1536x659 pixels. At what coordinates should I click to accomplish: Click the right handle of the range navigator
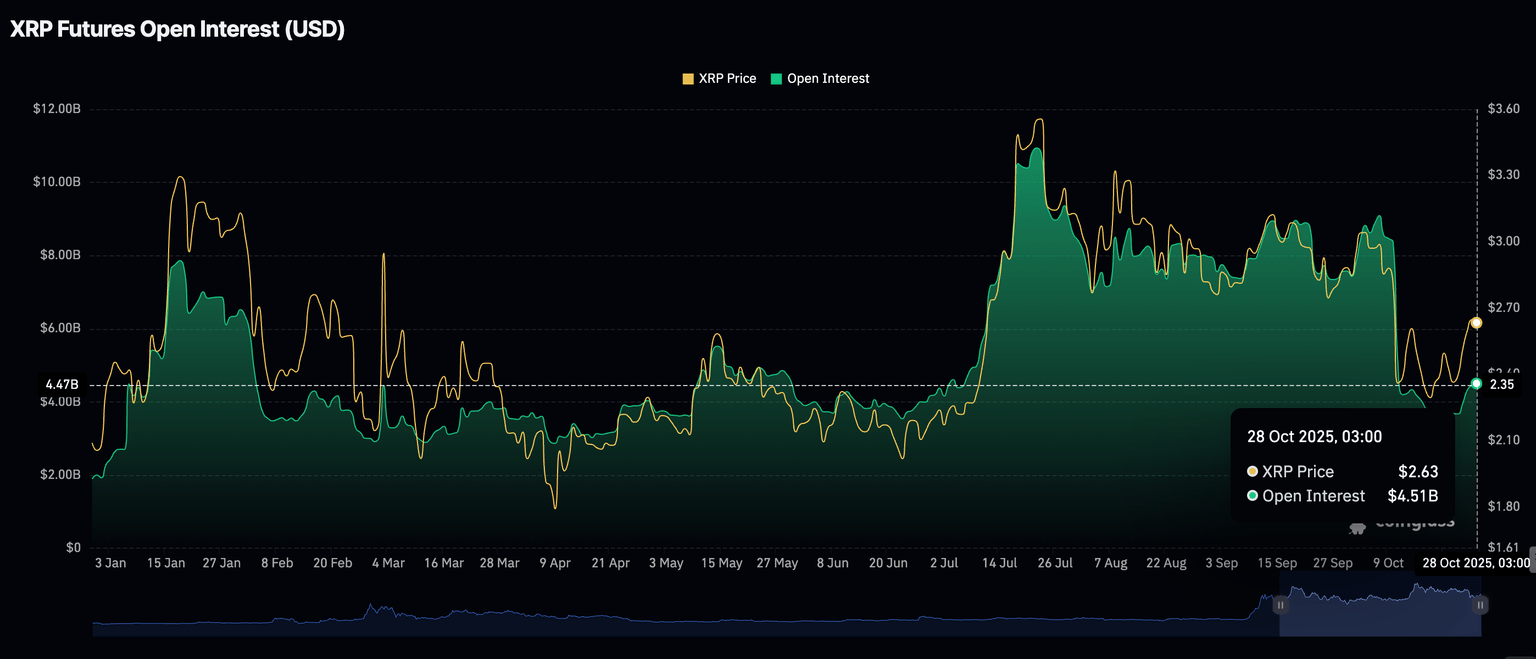pos(1480,605)
